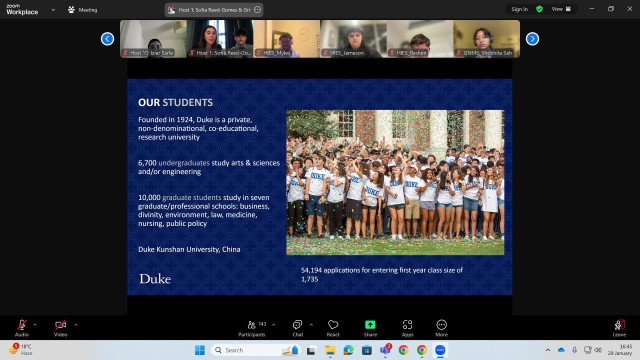Select the GNMS_Shabhita Sah video thumbnail

pyautogui.click(x=487, y=39)
